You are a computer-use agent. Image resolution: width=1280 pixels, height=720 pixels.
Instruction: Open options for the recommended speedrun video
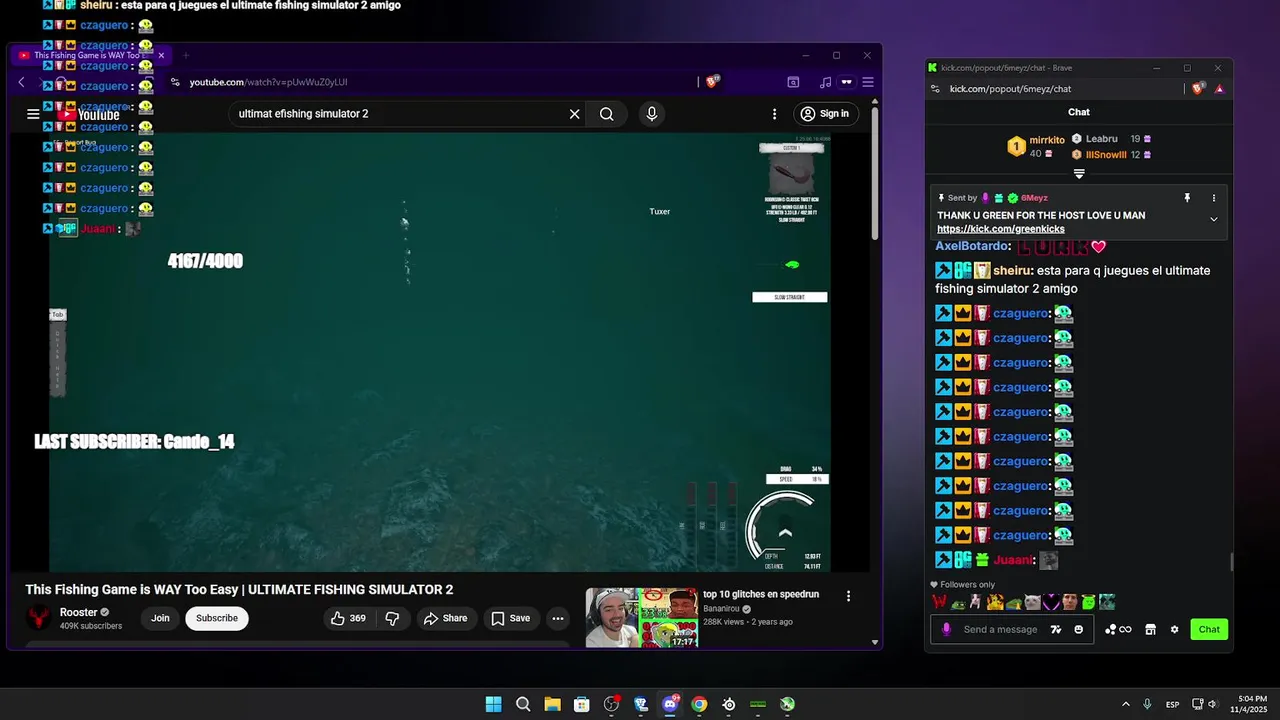point(849,596)
